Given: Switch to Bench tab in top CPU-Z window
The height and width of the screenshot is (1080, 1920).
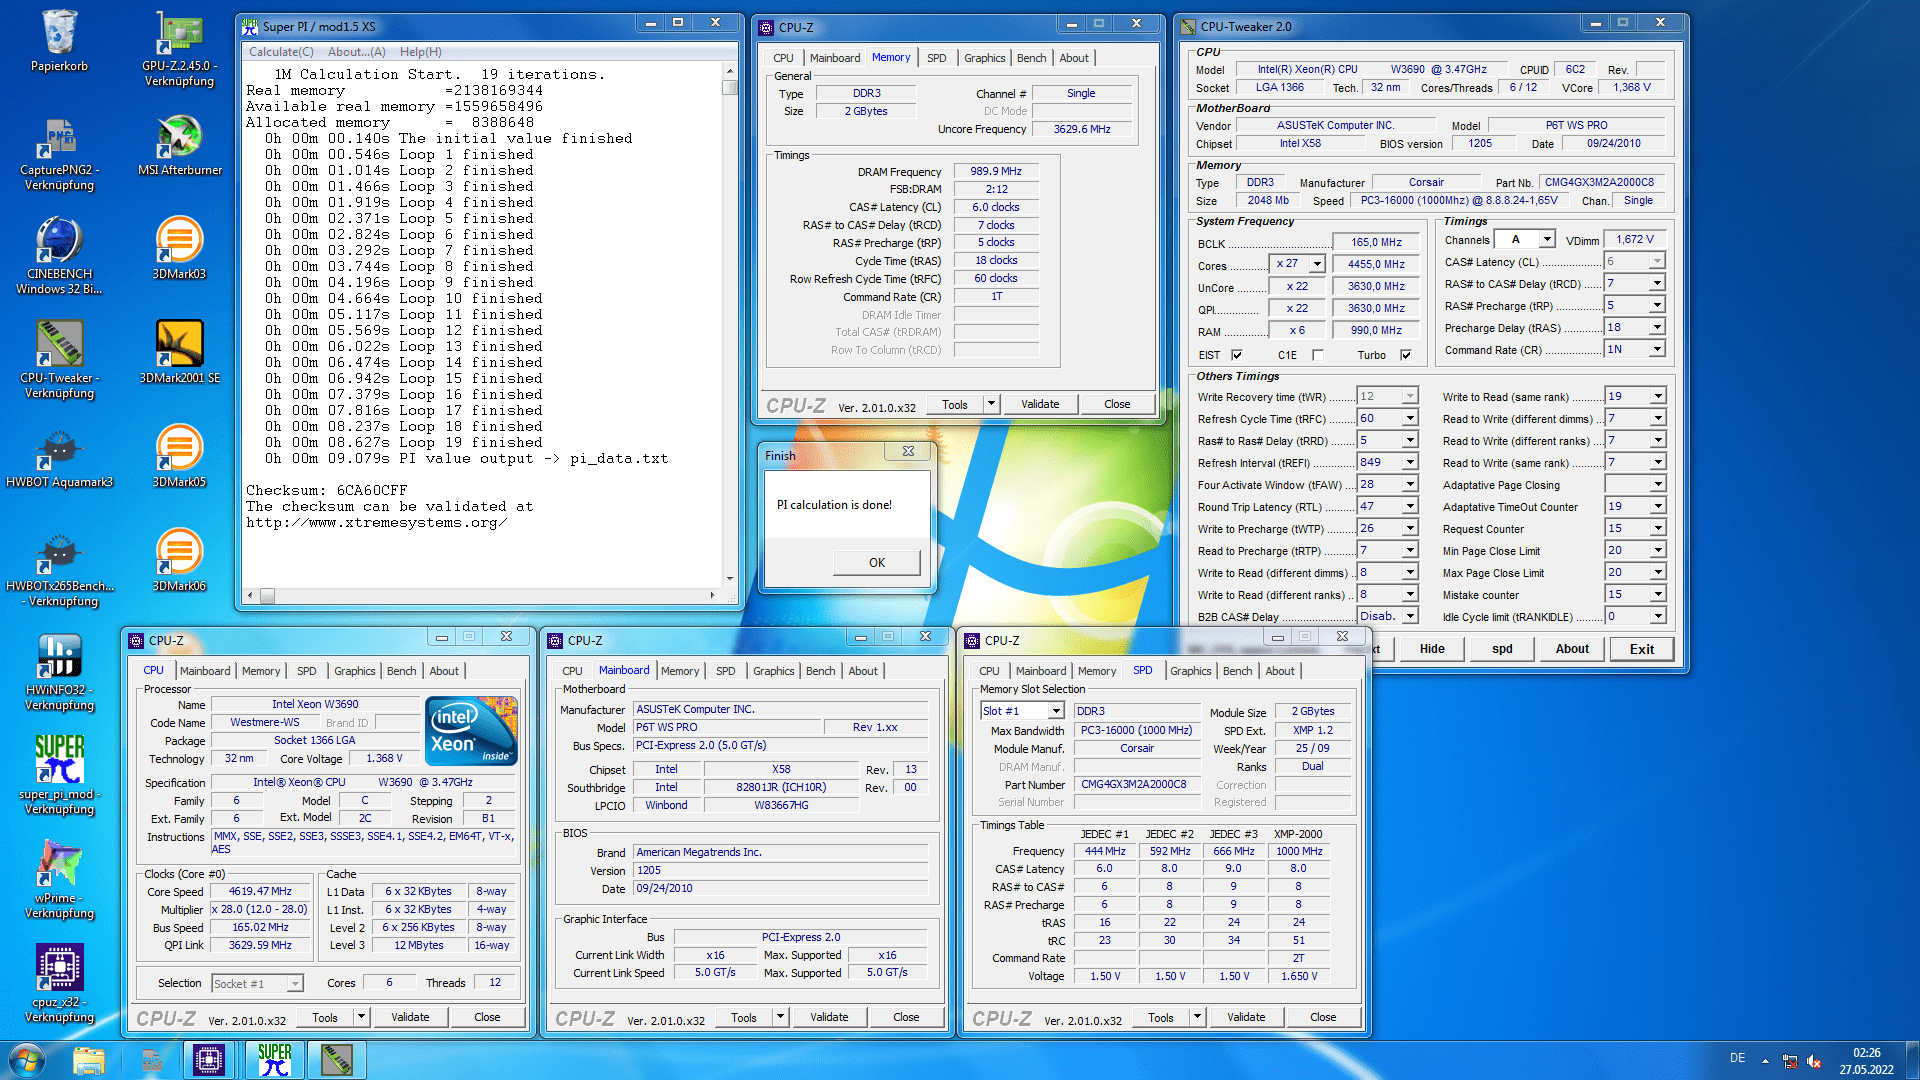Looking at the screenshot, I should [x=1031, y=58].
